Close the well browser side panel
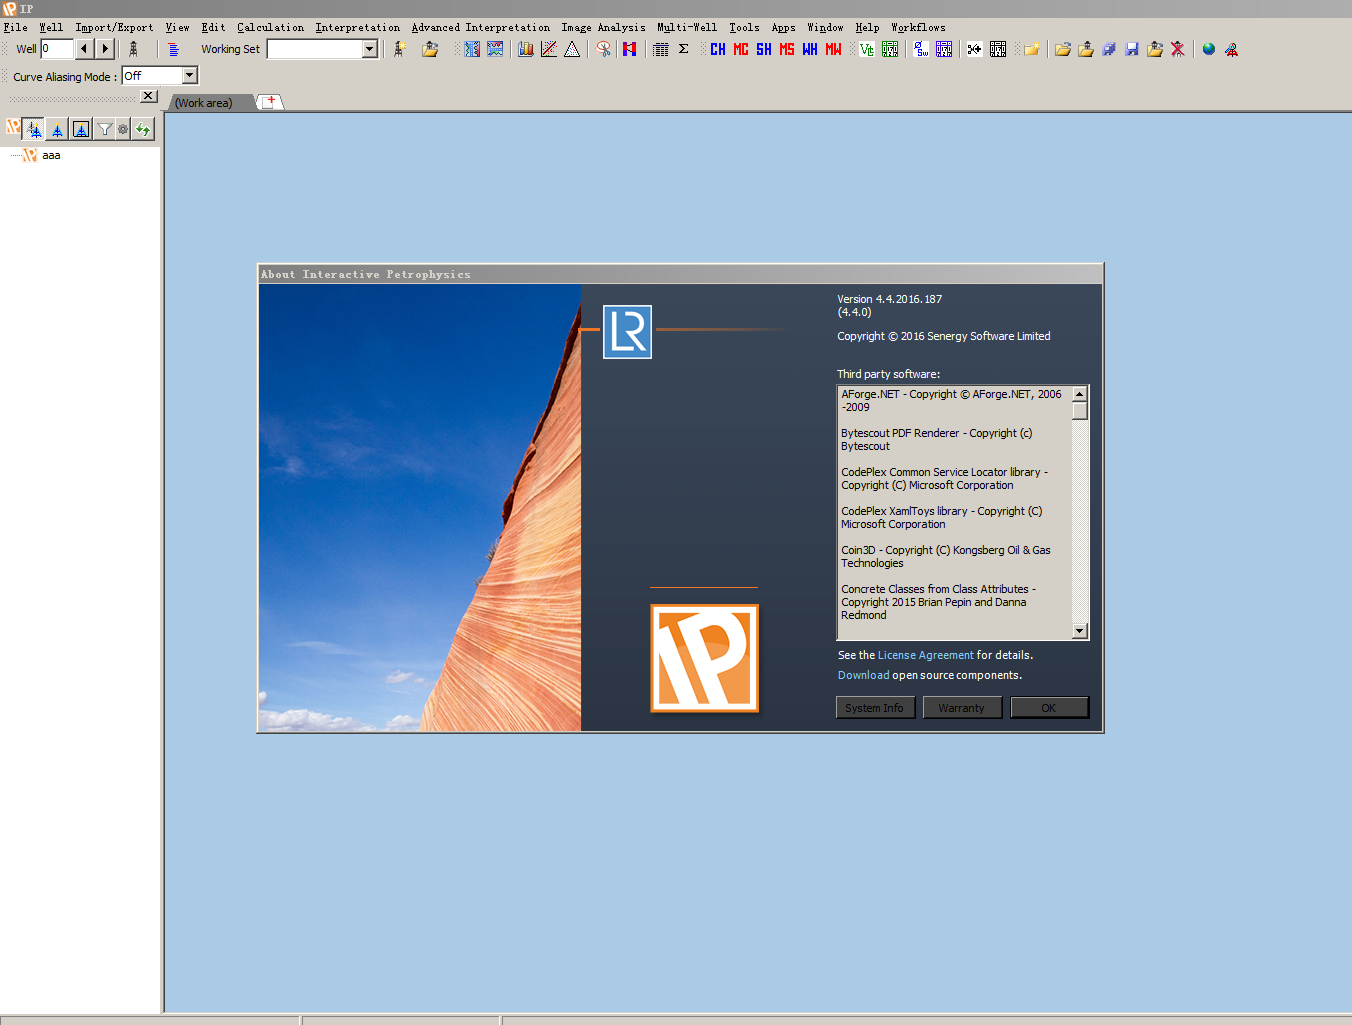1352x1025 pixels. 149,96
